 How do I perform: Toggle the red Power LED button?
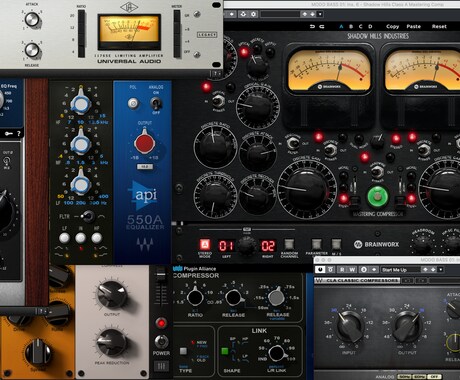click(x=161, y=323)
